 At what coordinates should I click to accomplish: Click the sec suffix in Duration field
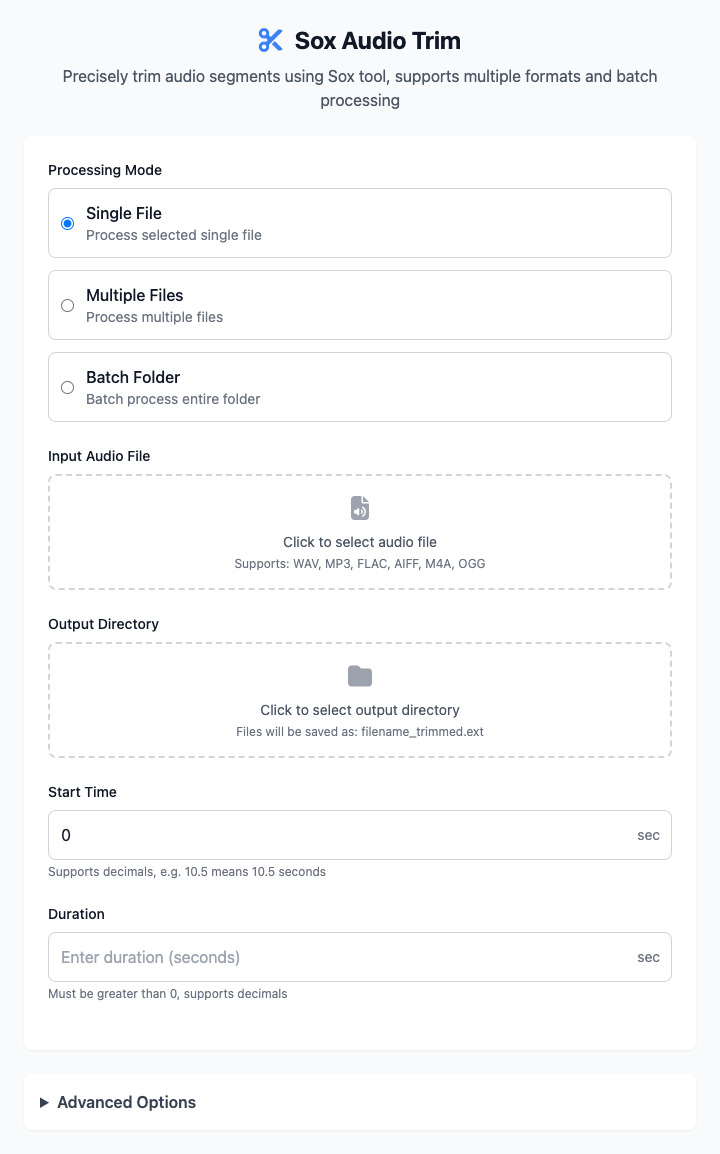[649, 957]
